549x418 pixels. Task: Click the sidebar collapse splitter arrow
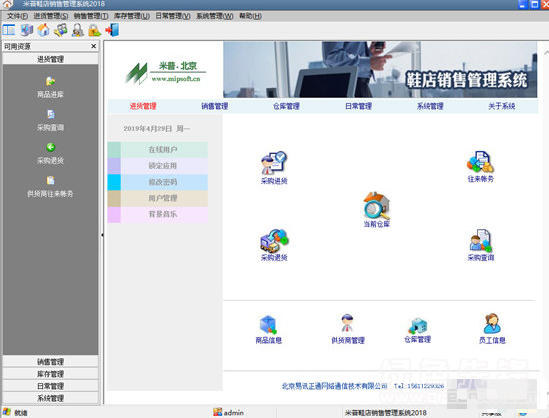click(102, 235)
